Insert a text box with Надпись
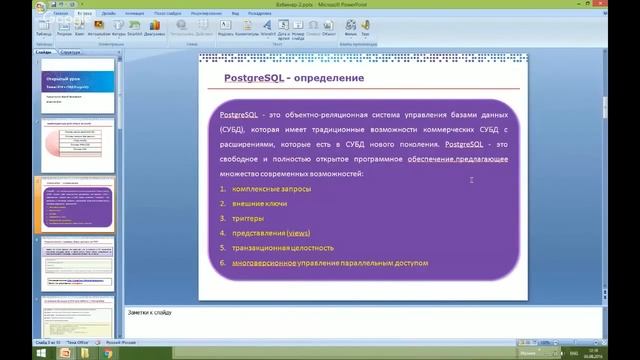 [x=225, y=28]
